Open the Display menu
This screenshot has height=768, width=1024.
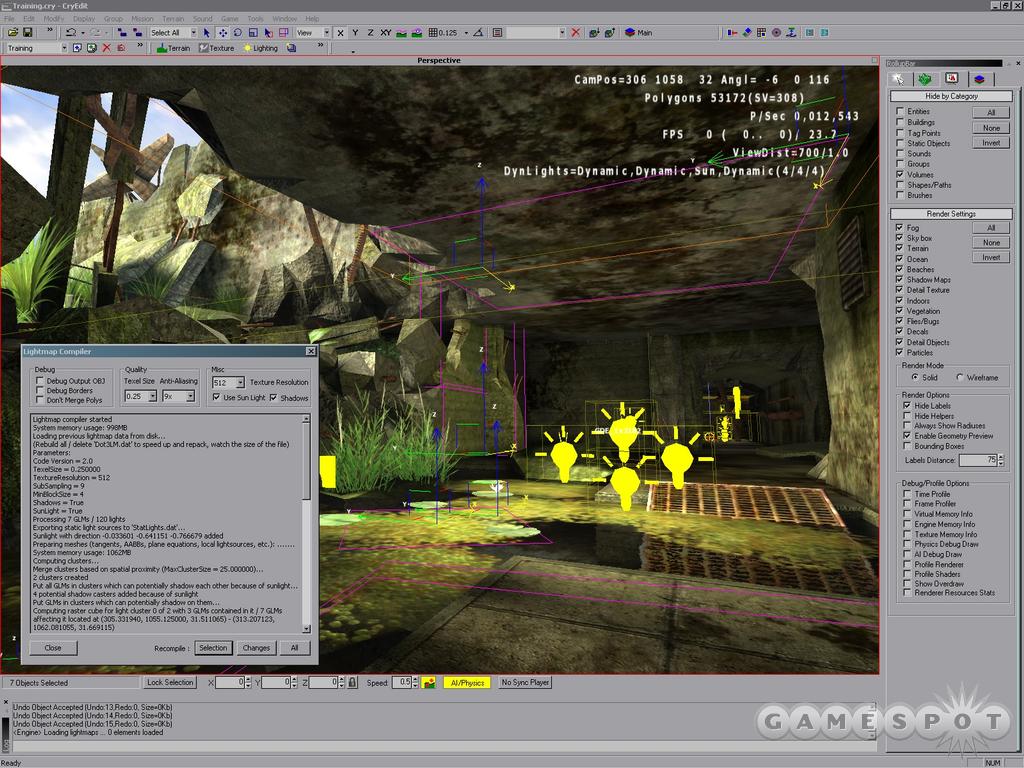click(84, 19)
